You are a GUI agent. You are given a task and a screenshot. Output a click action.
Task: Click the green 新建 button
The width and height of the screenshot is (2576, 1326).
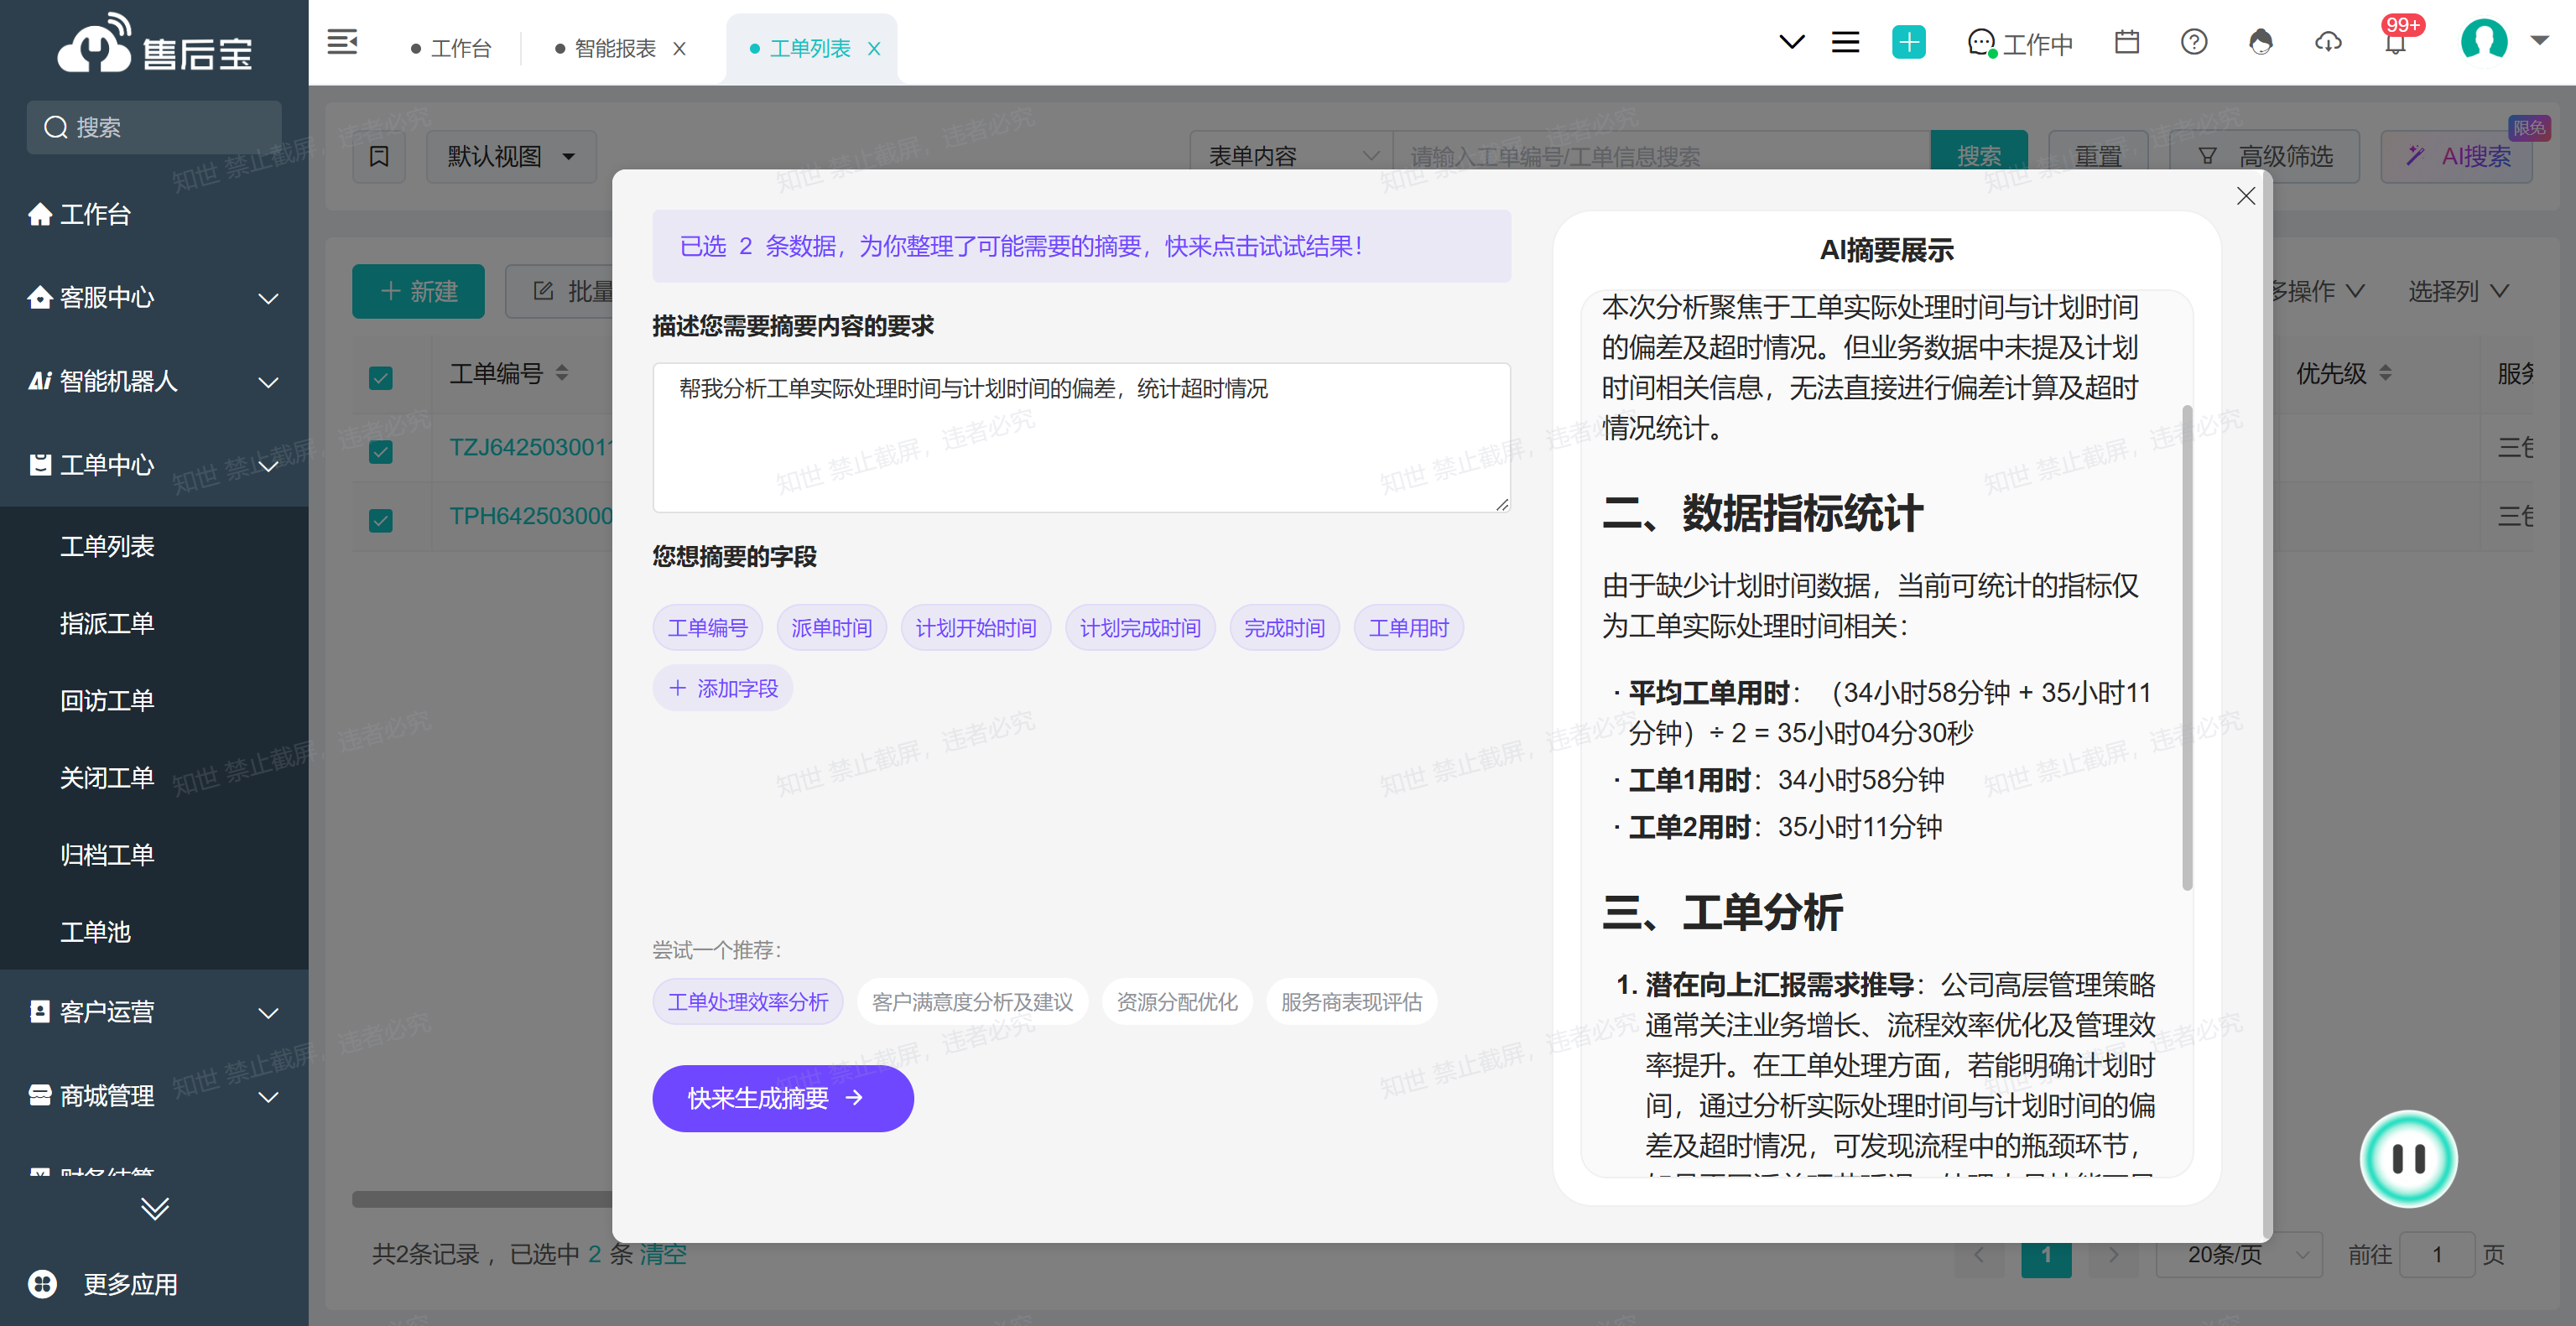[418, 291]
